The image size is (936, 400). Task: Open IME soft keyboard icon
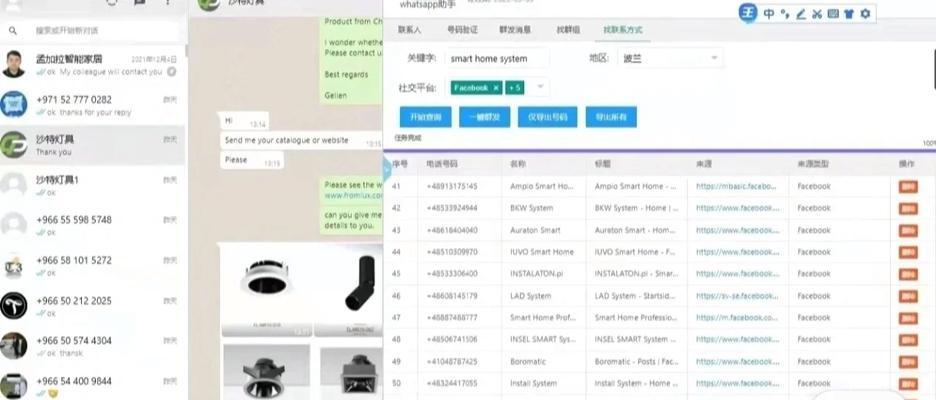click(833, 14)
